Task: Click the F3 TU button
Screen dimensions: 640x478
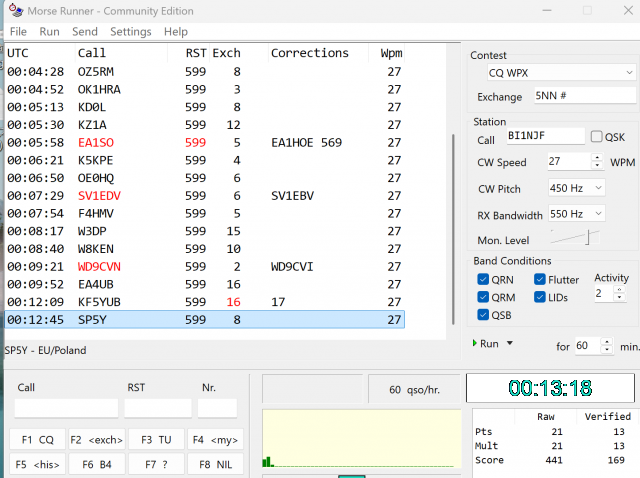Action: tap(156, 440)
